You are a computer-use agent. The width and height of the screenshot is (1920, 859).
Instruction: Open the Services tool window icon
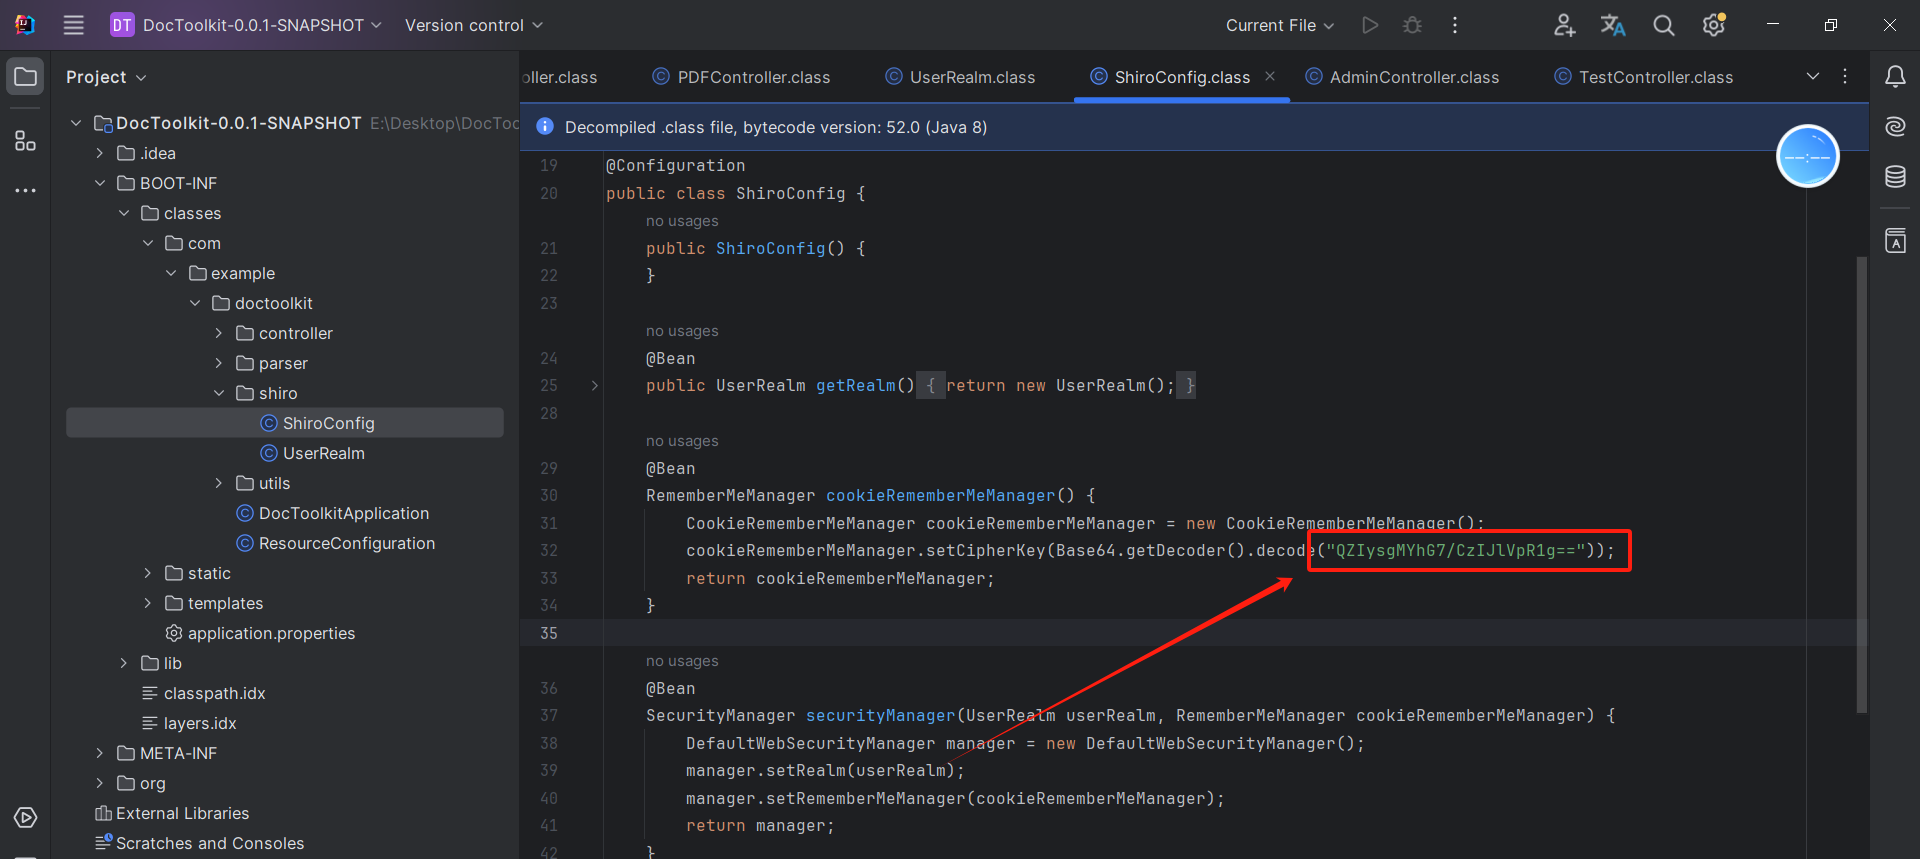26,817
